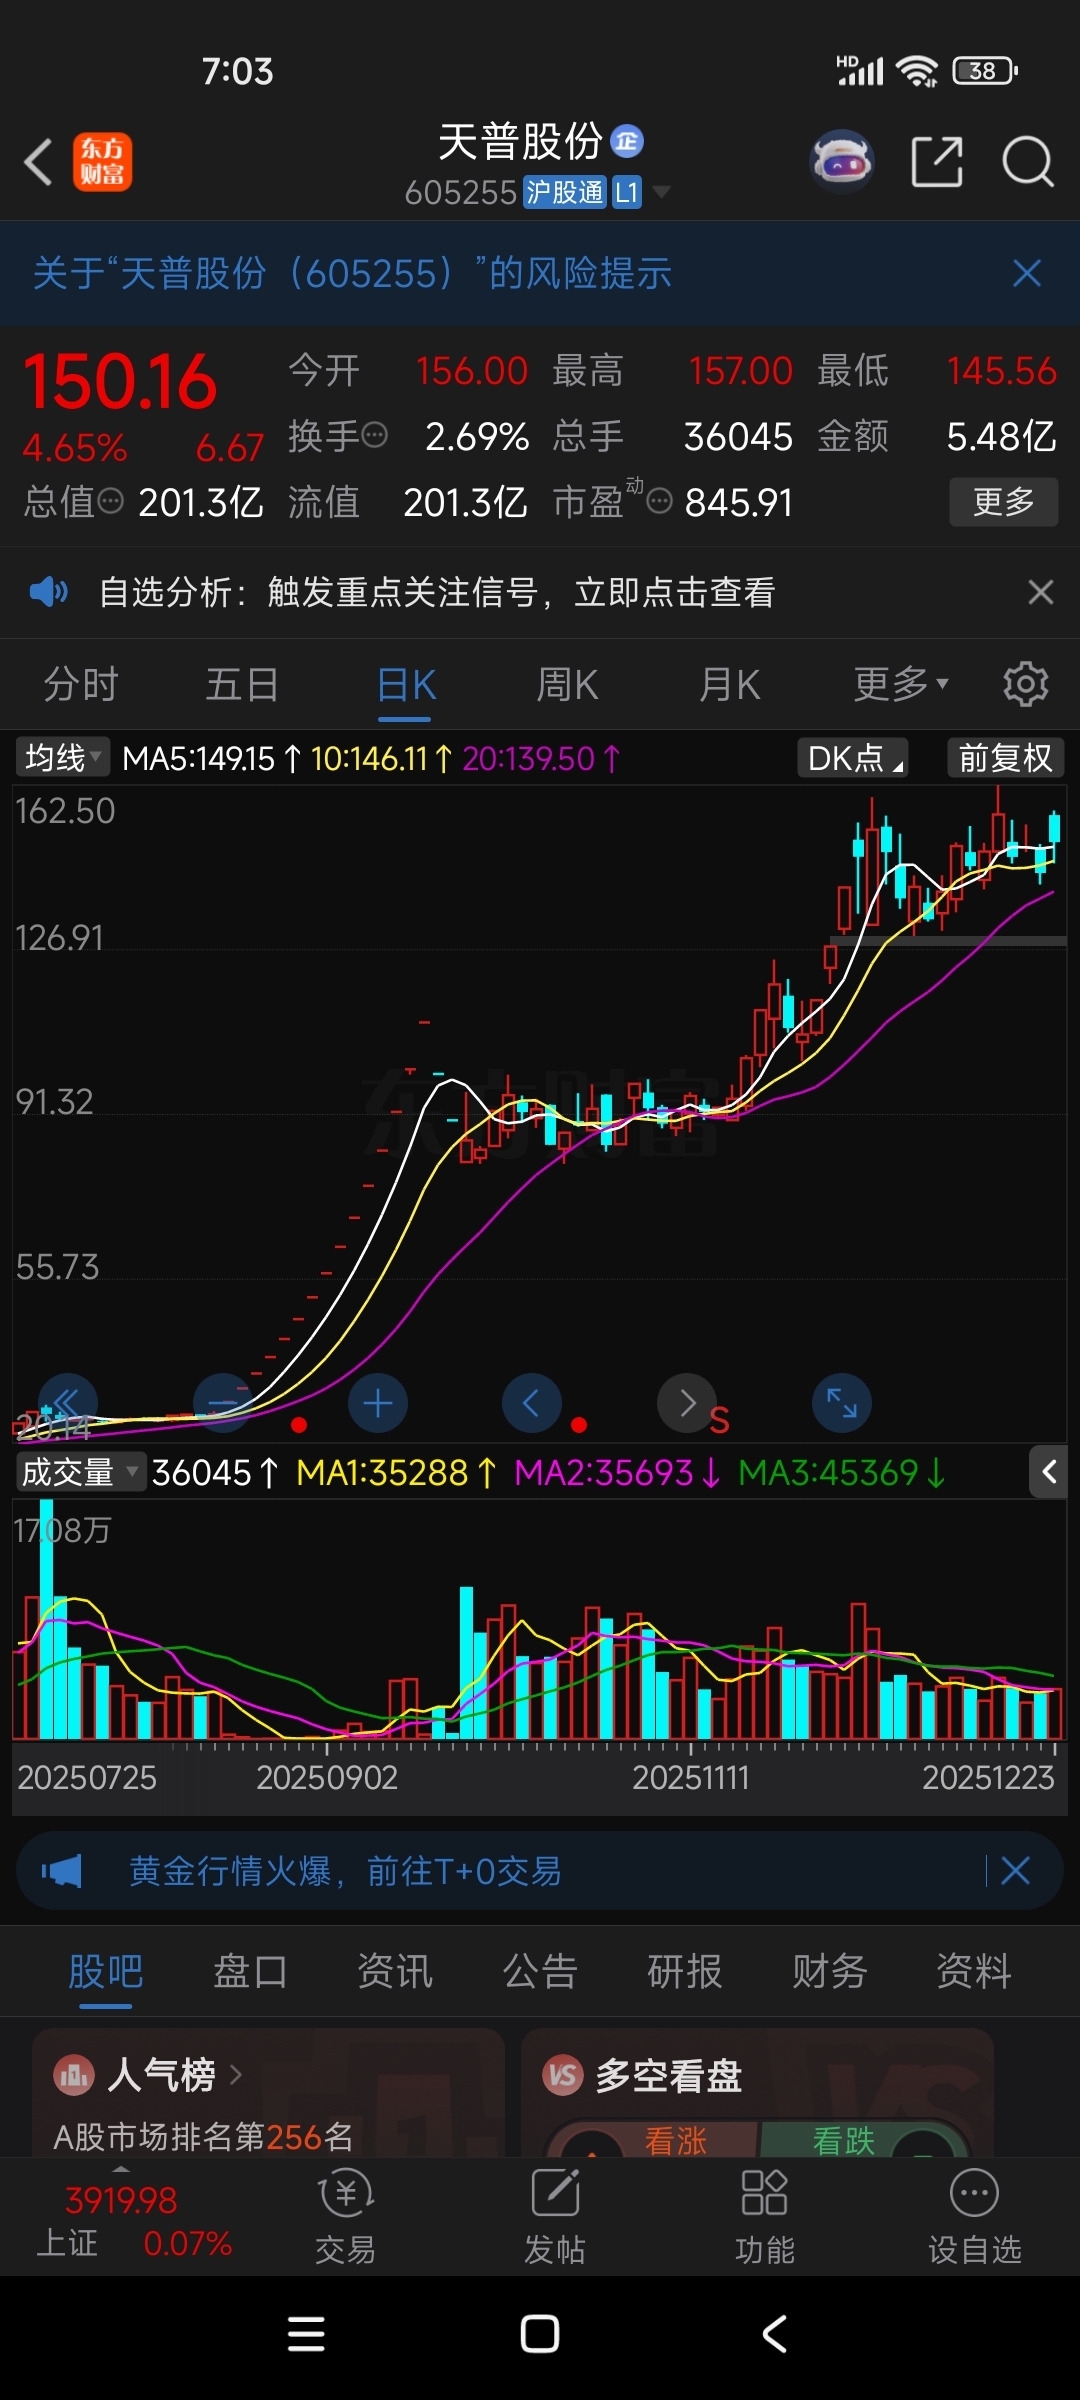The image size is (1080, 2400).
Task: Tap the blue speaker icon beside 自选分析
Action: (49, 592)
